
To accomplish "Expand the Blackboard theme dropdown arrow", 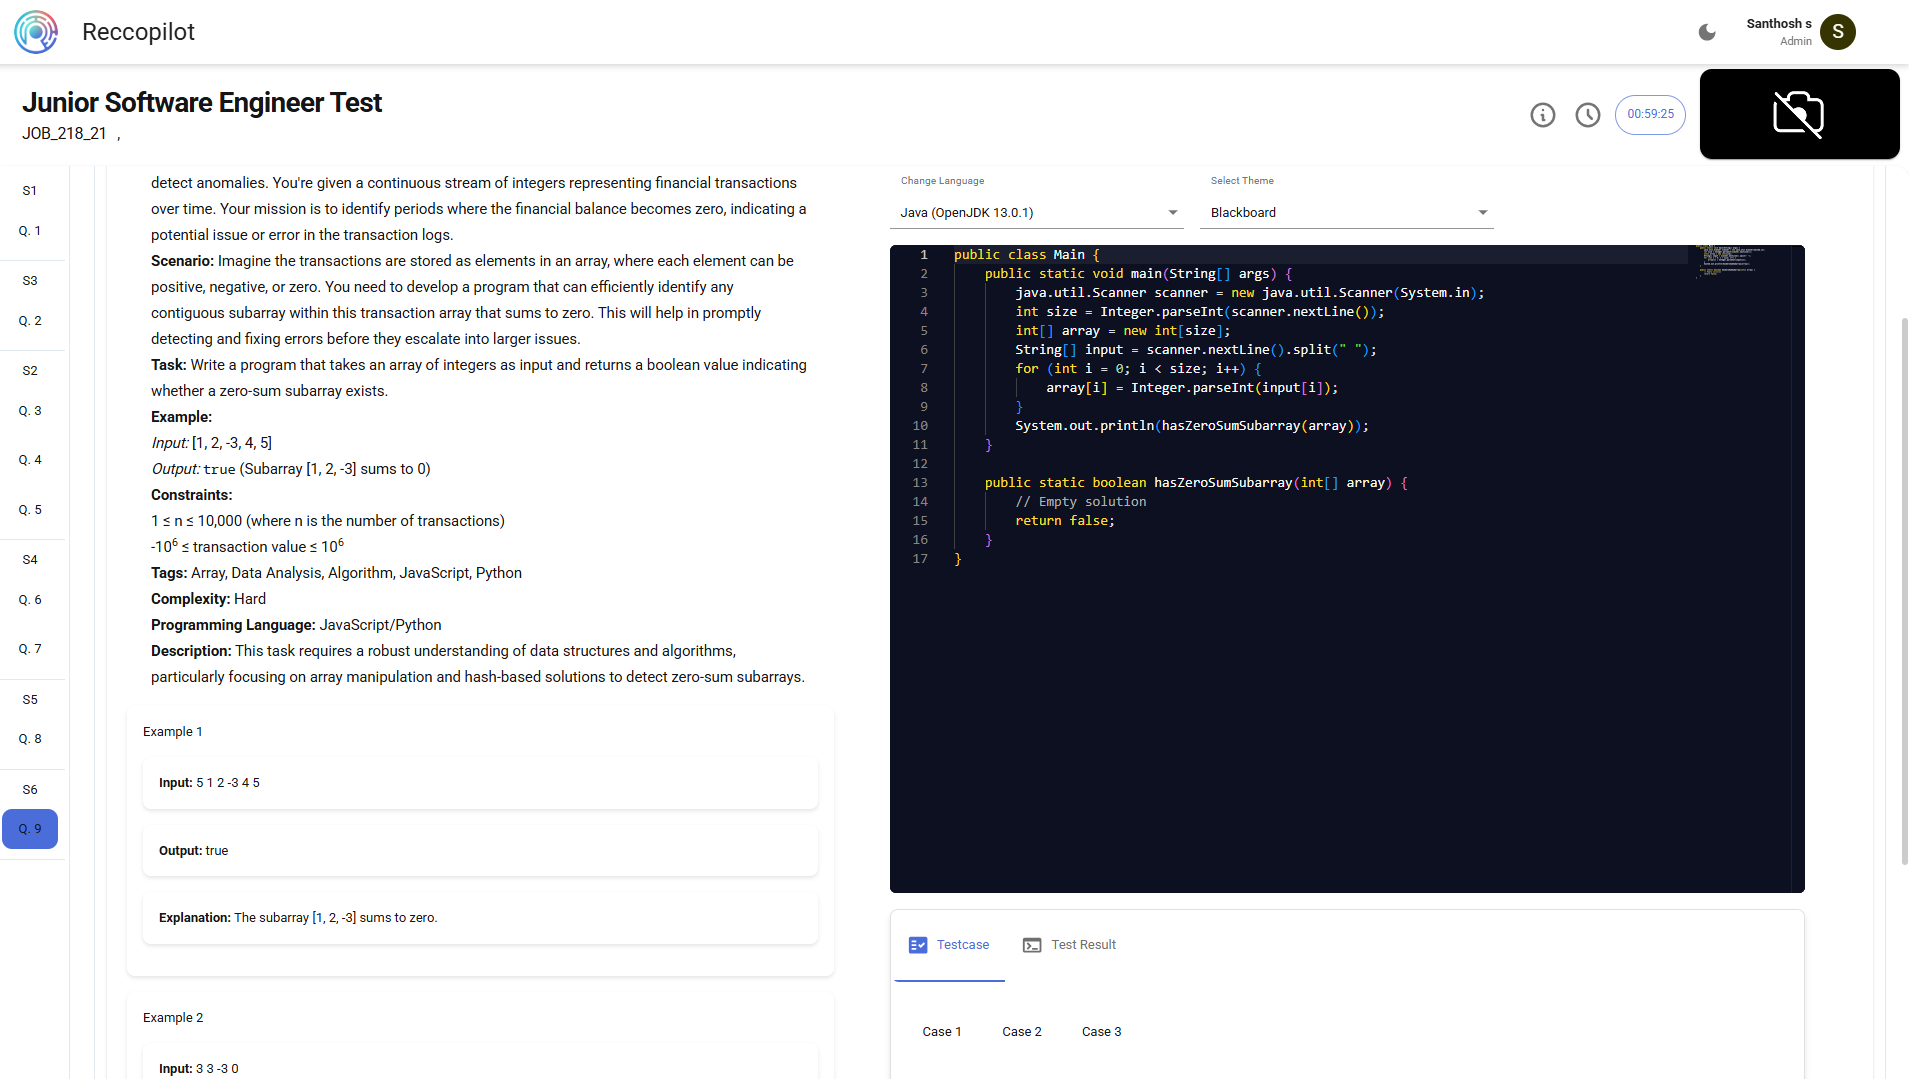I will tap(1483, 212).
